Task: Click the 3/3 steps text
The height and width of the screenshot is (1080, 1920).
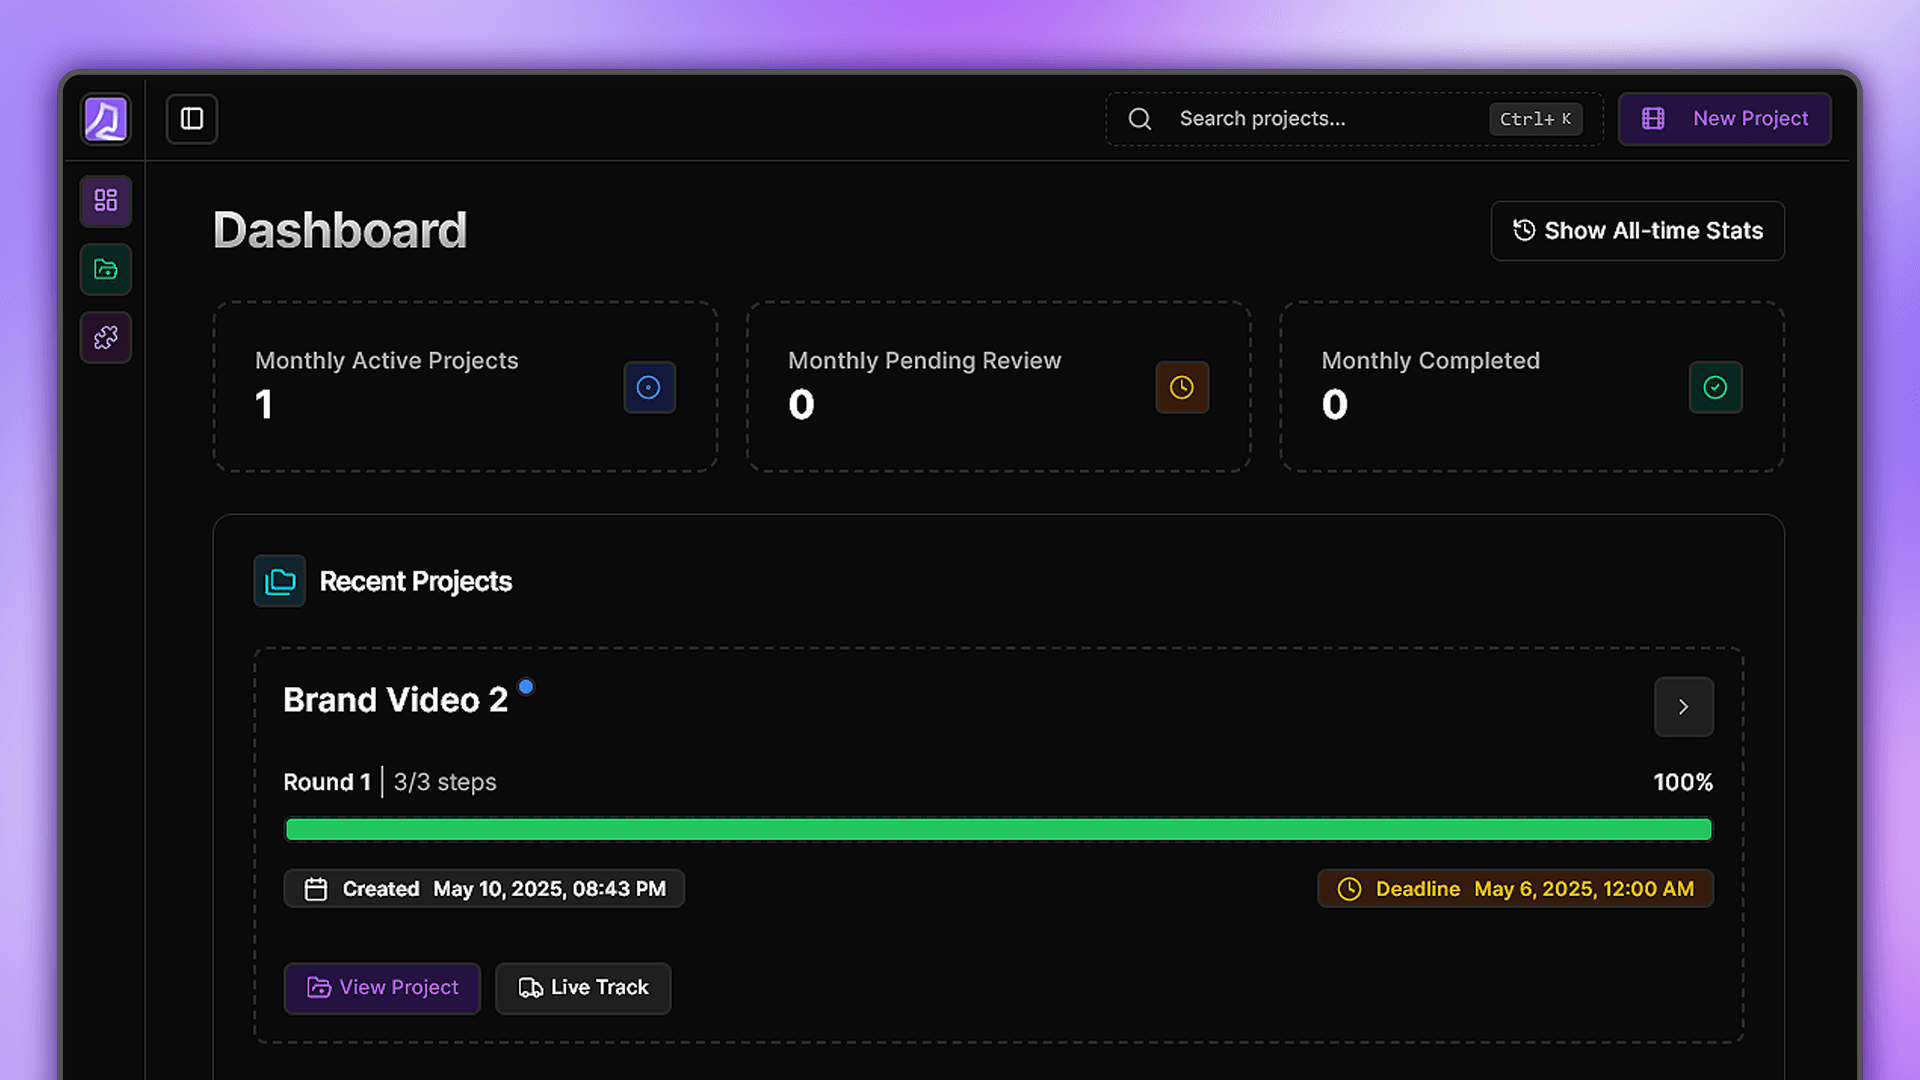Action: point(445,782)
